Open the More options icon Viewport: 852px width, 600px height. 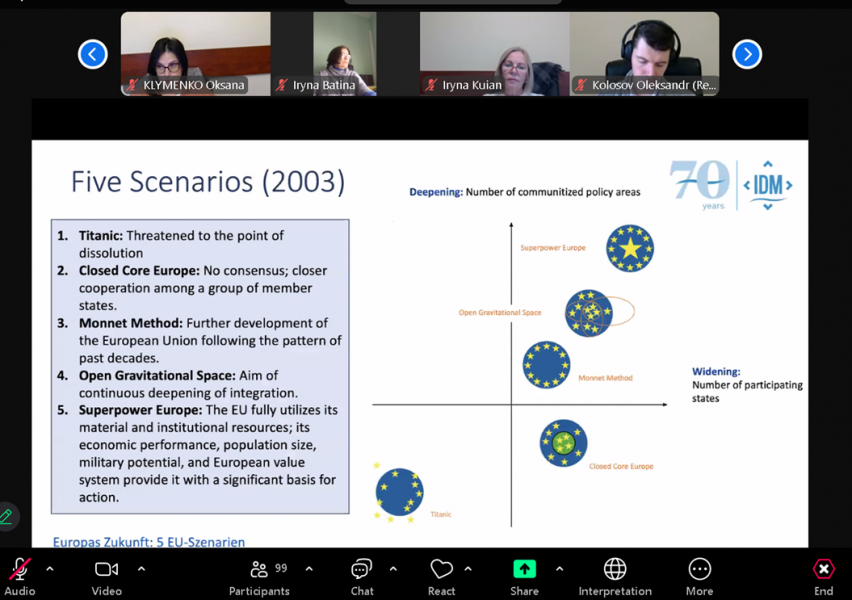pos(699,570)
